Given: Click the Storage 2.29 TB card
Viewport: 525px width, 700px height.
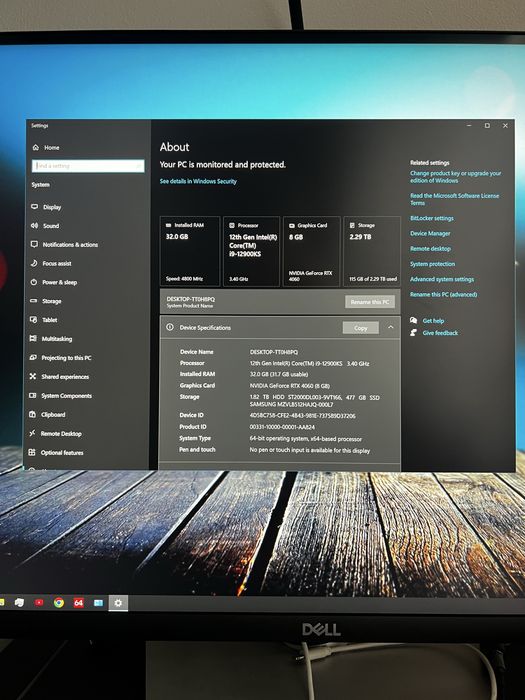Looking at the screenshot, I should point(372,251).
